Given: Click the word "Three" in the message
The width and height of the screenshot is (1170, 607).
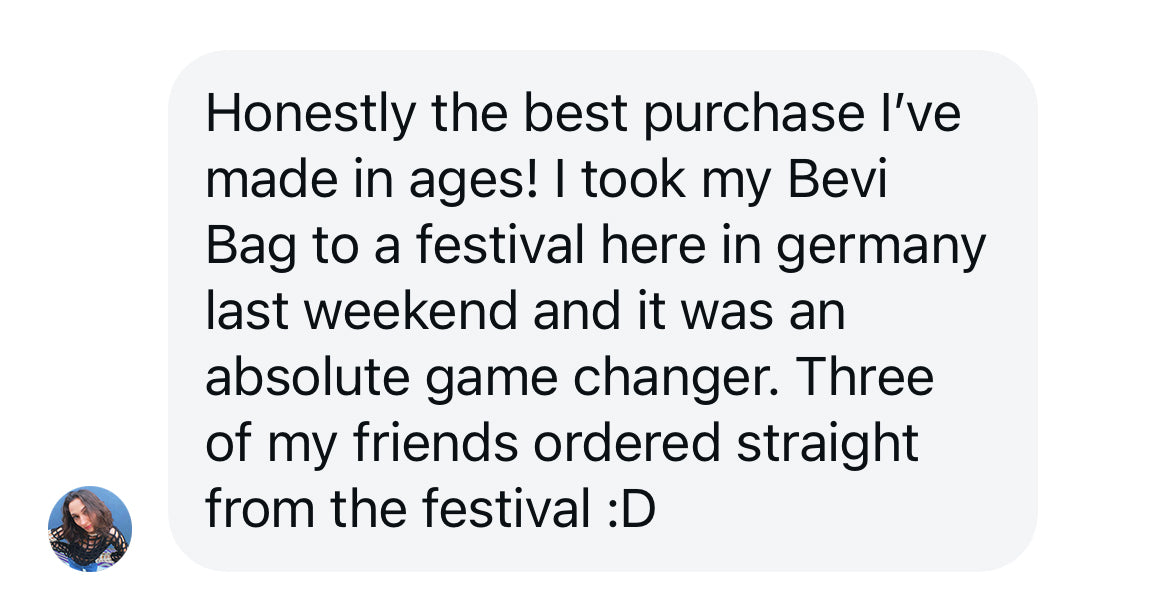Looking at the screenshot, I should (867, 378).
